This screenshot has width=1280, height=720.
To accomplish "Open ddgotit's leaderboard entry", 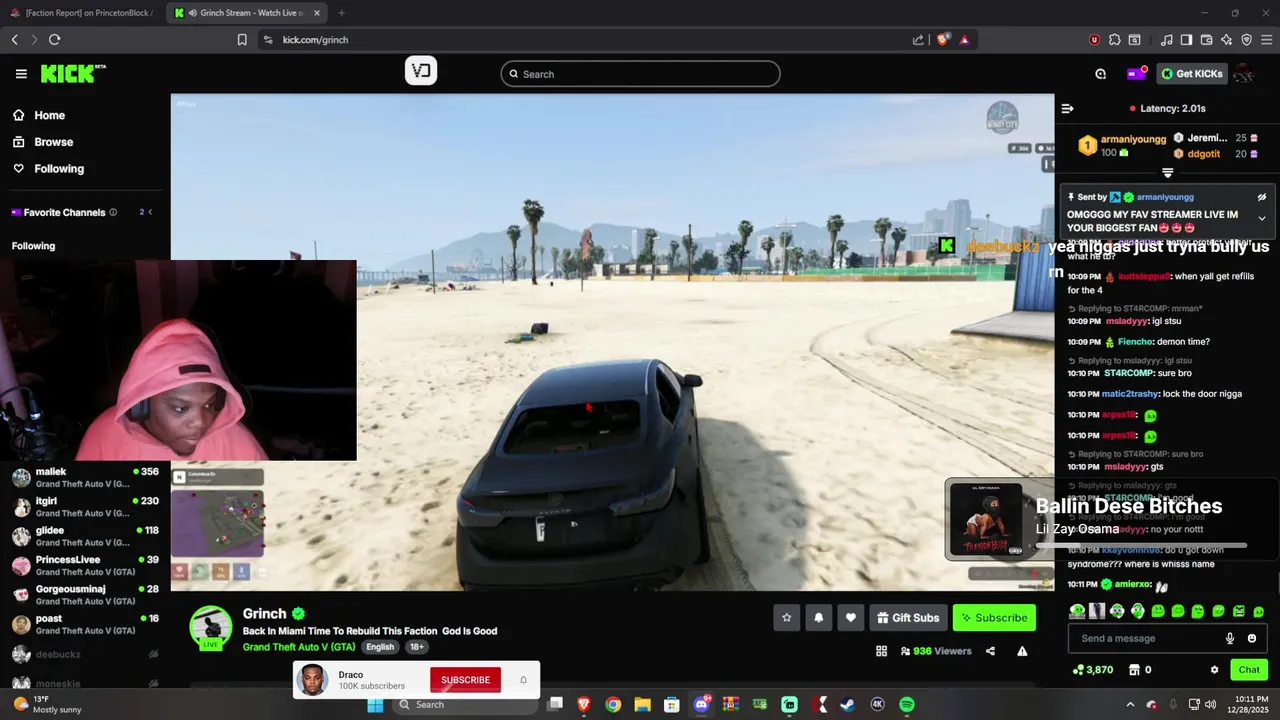I will [1203, 154].
